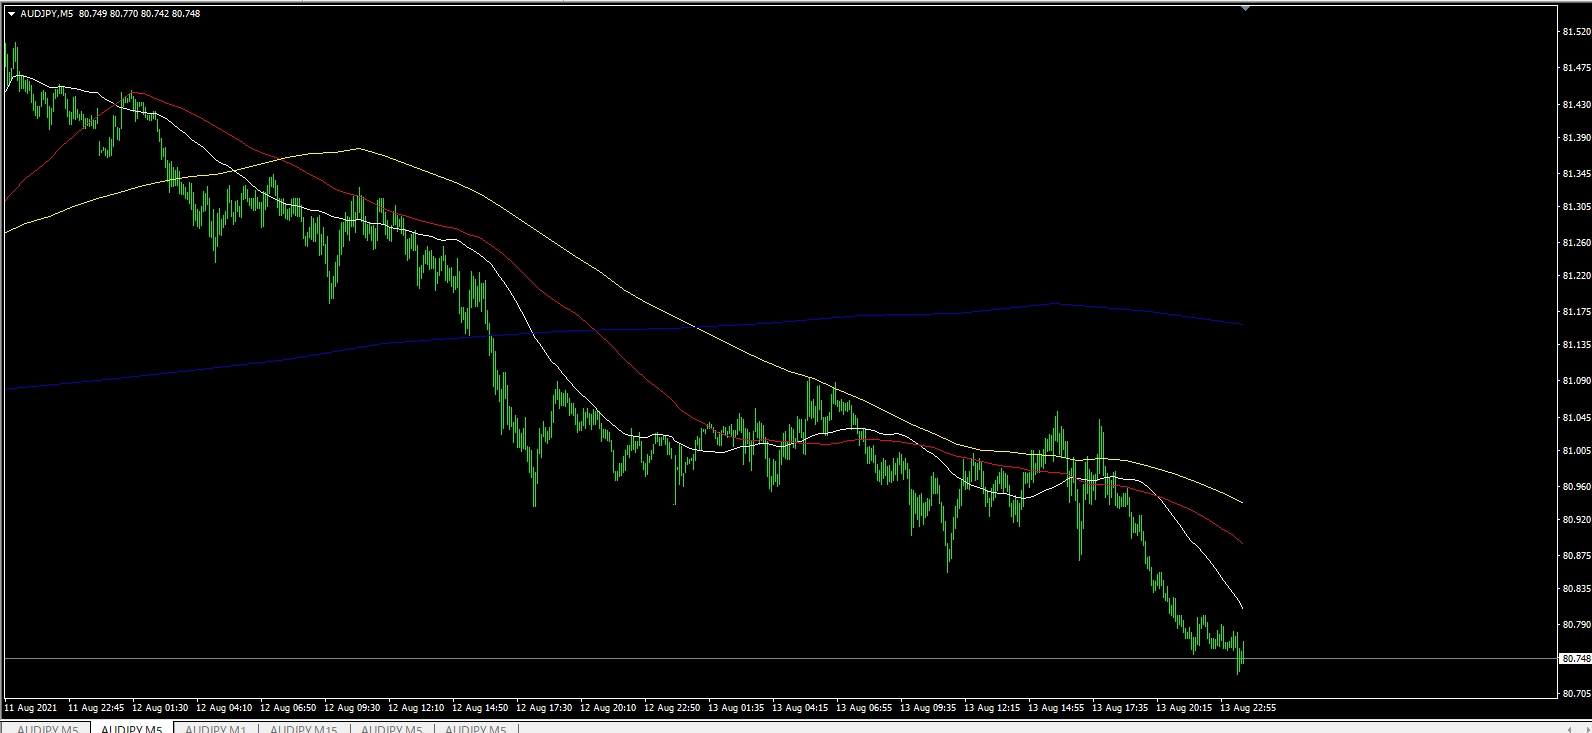This screenshot has height=733, width=1592.
Task: Click the 11 Aug 2021 date label
Action: (x=31, y=708)
